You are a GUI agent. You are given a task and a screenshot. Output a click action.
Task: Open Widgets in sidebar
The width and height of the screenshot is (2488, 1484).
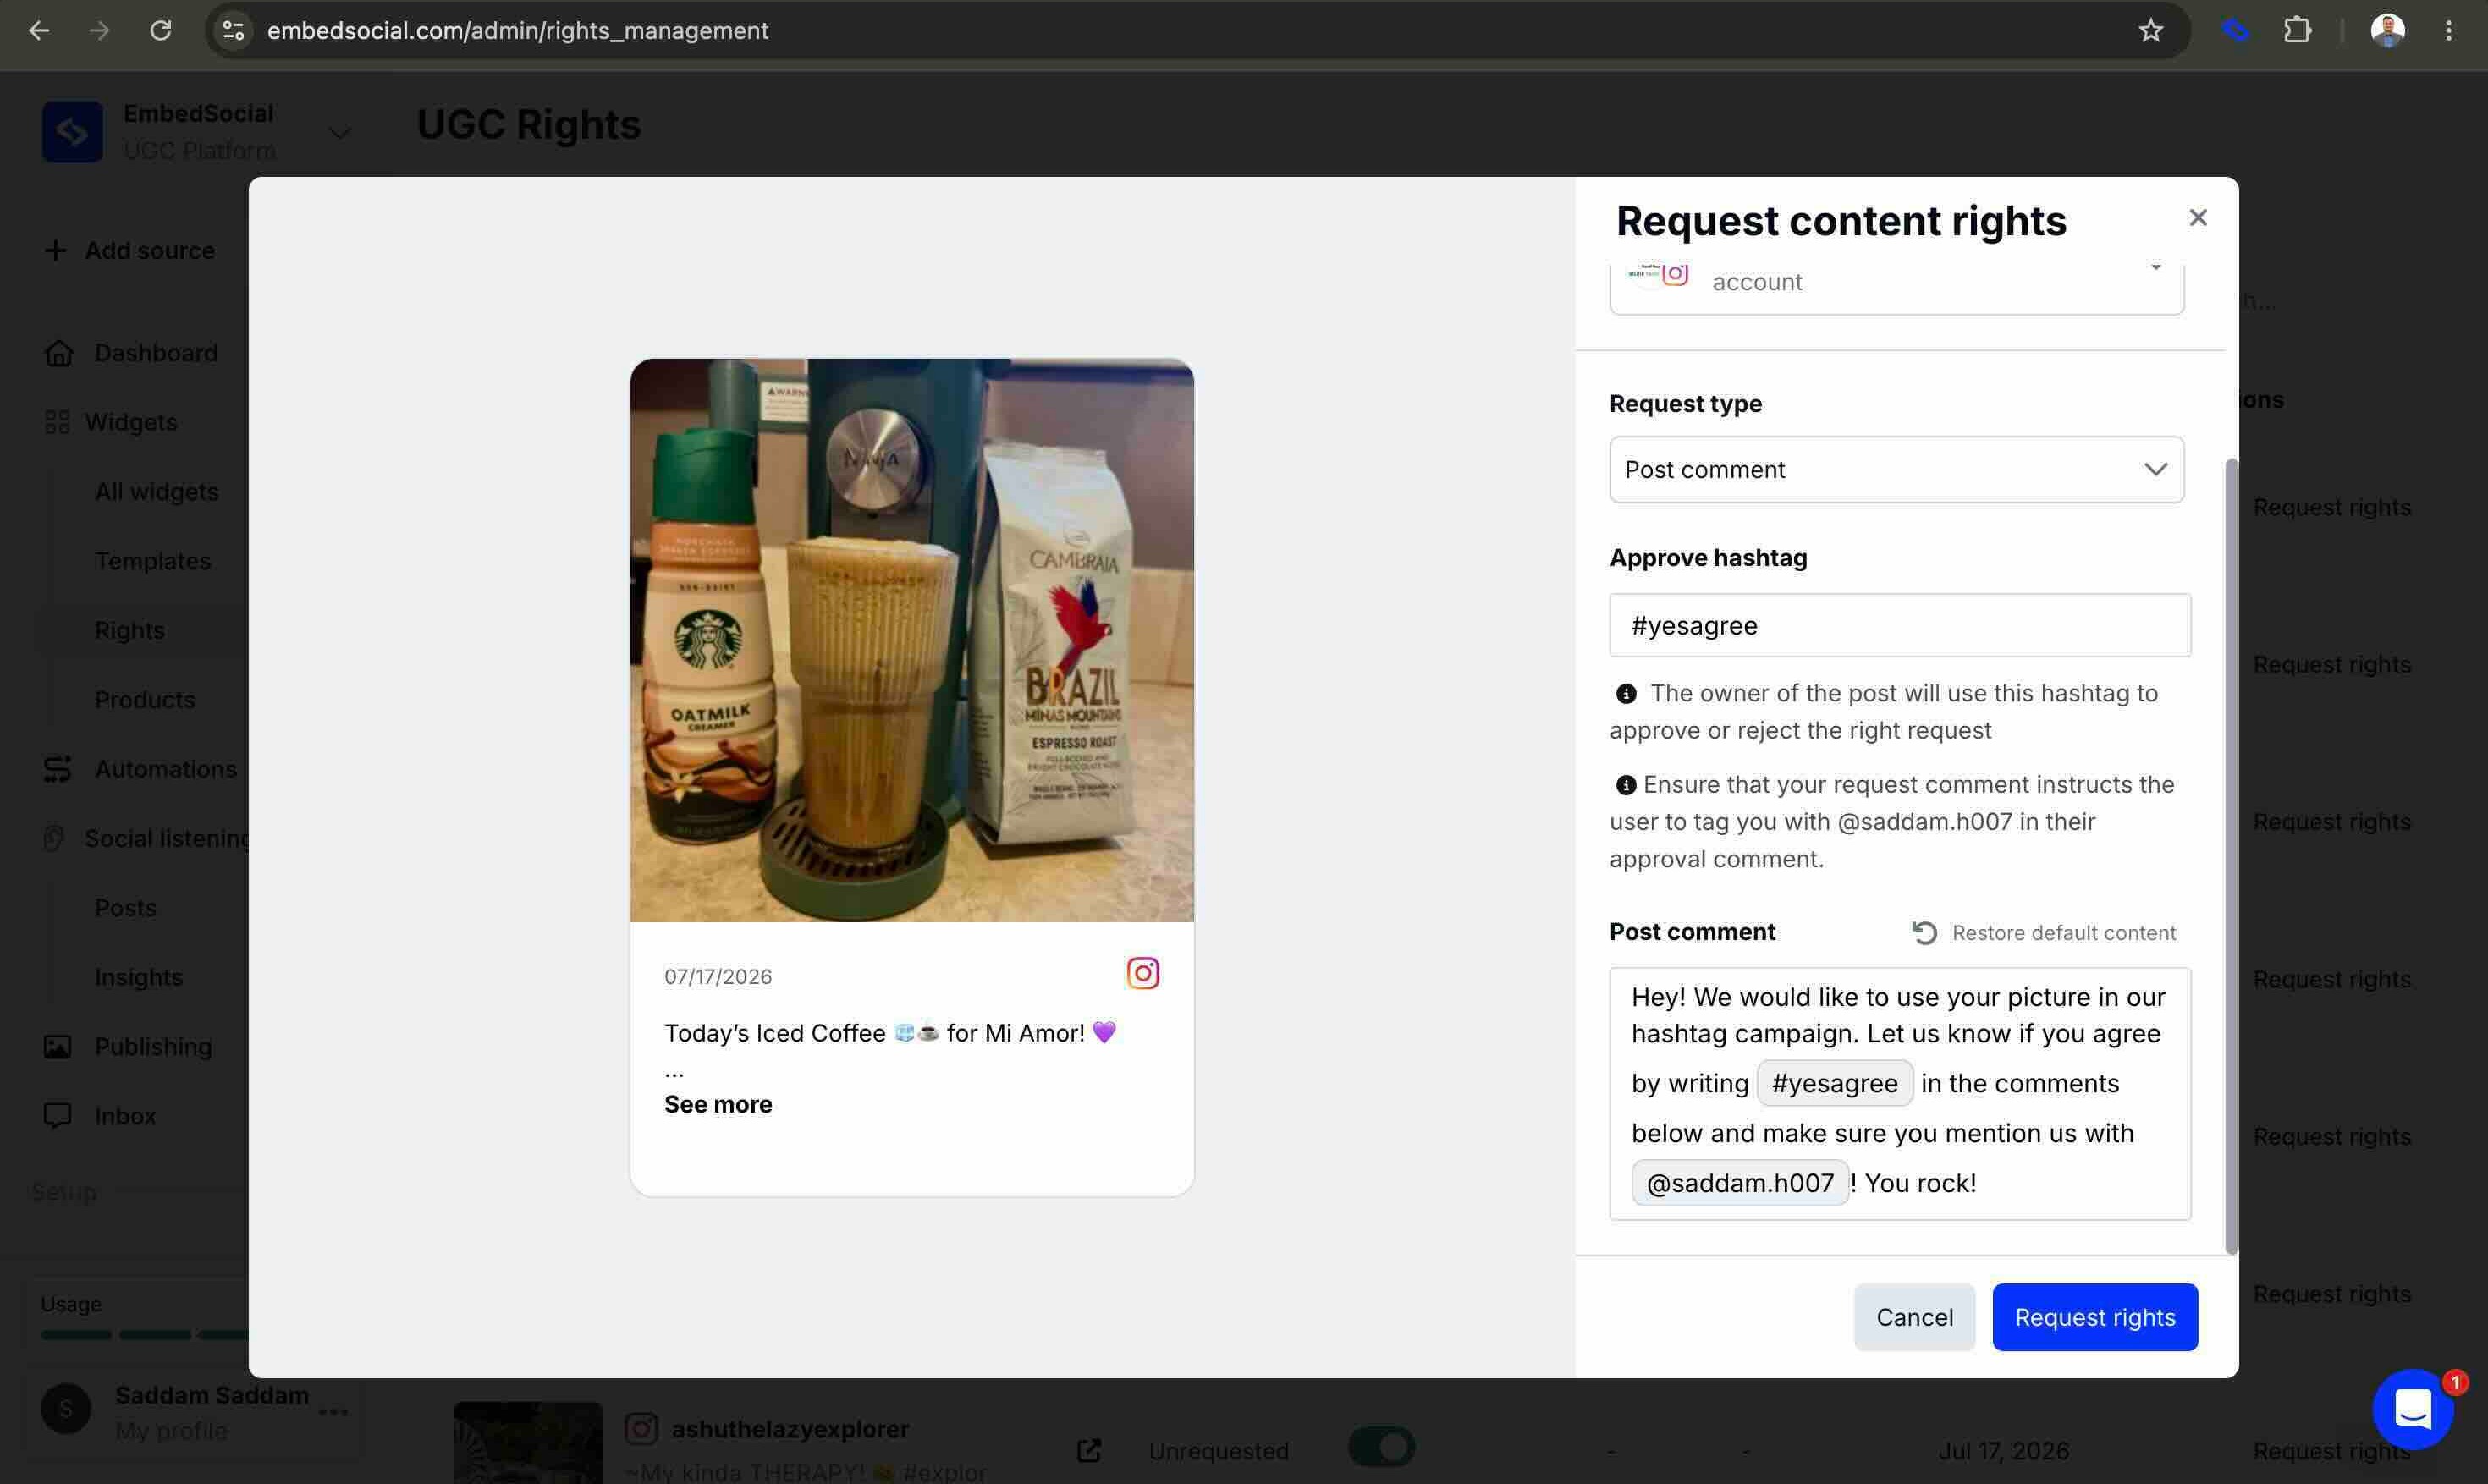pos(131,422)
